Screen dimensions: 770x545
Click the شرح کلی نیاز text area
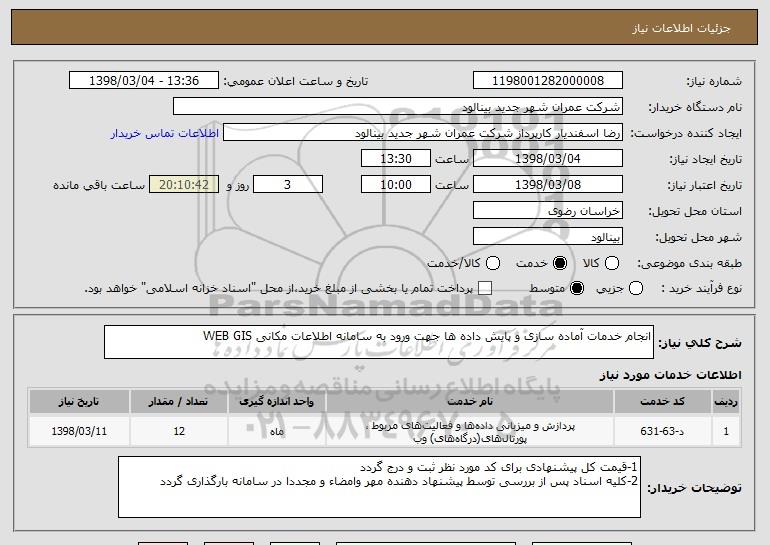pyautogui.click(x=379, y=342)
